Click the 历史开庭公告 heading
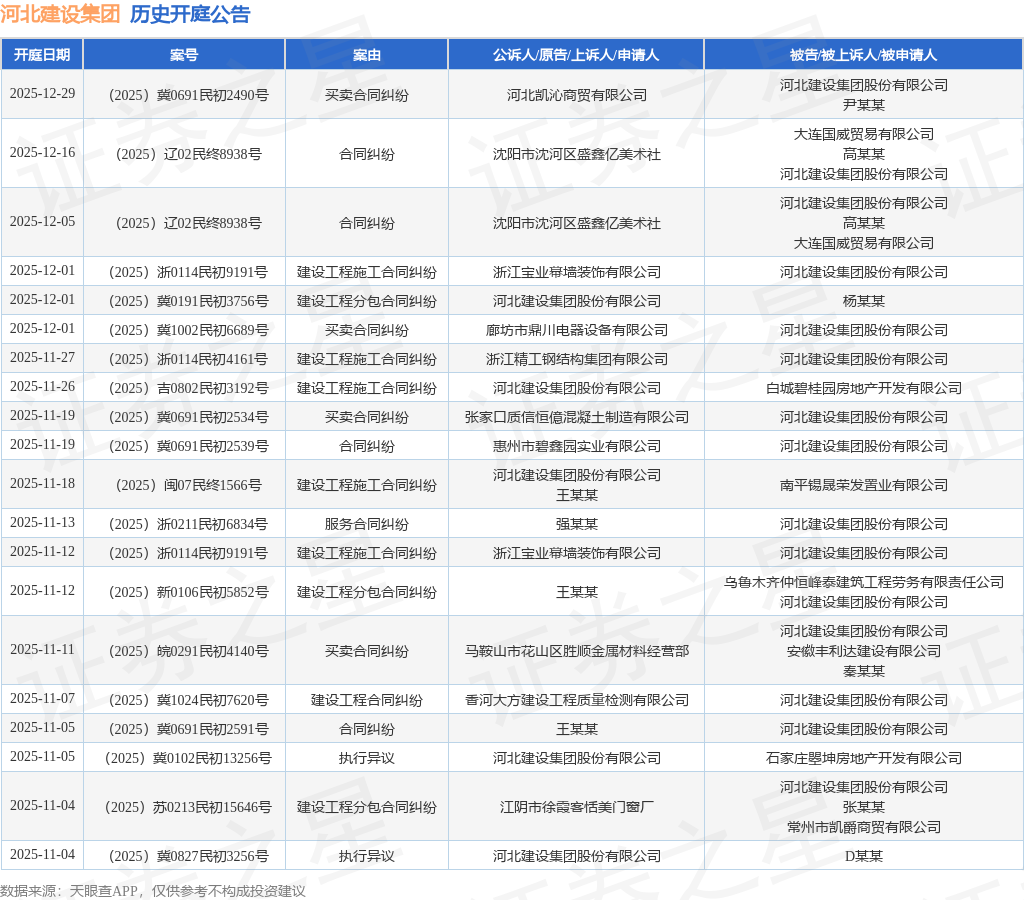The width and height of the screenshot is (1024, 900). pyautogui.click(x=189, y=14)
